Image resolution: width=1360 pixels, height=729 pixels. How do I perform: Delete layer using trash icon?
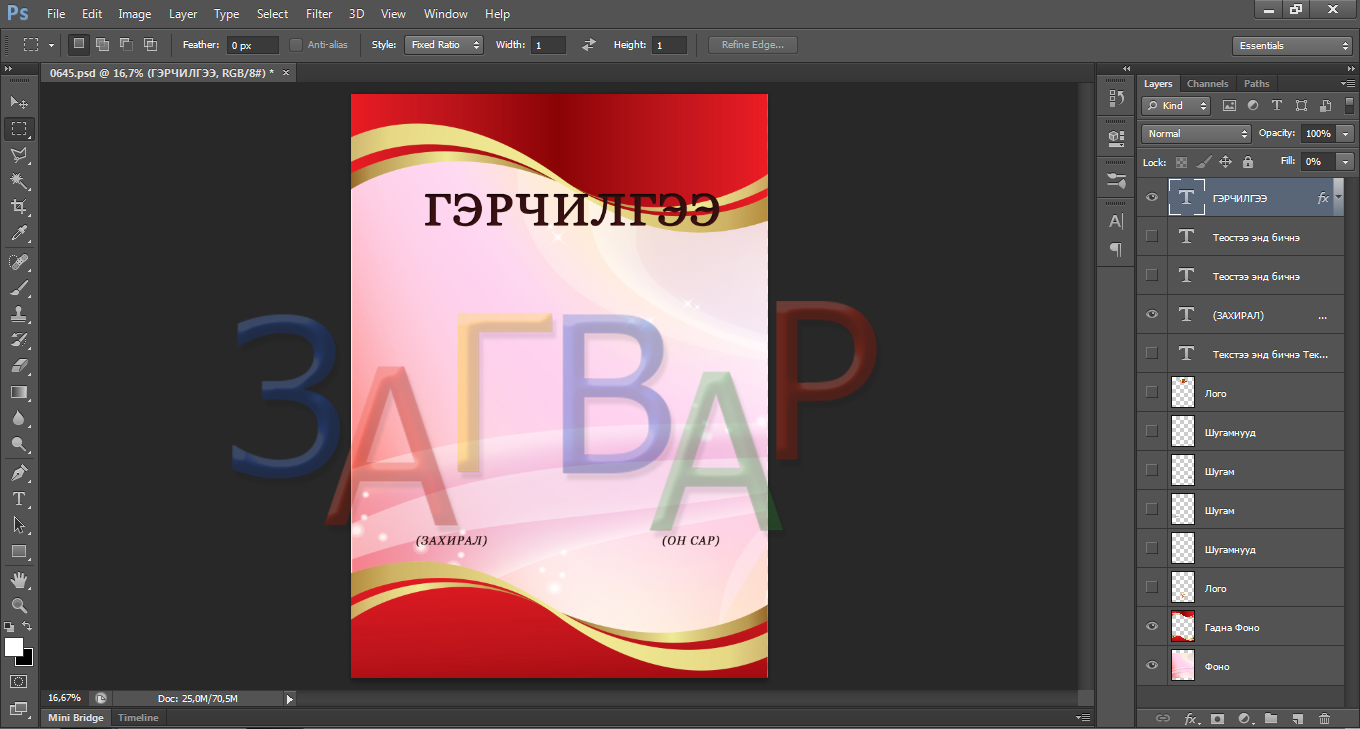[x=1324, y=718]
